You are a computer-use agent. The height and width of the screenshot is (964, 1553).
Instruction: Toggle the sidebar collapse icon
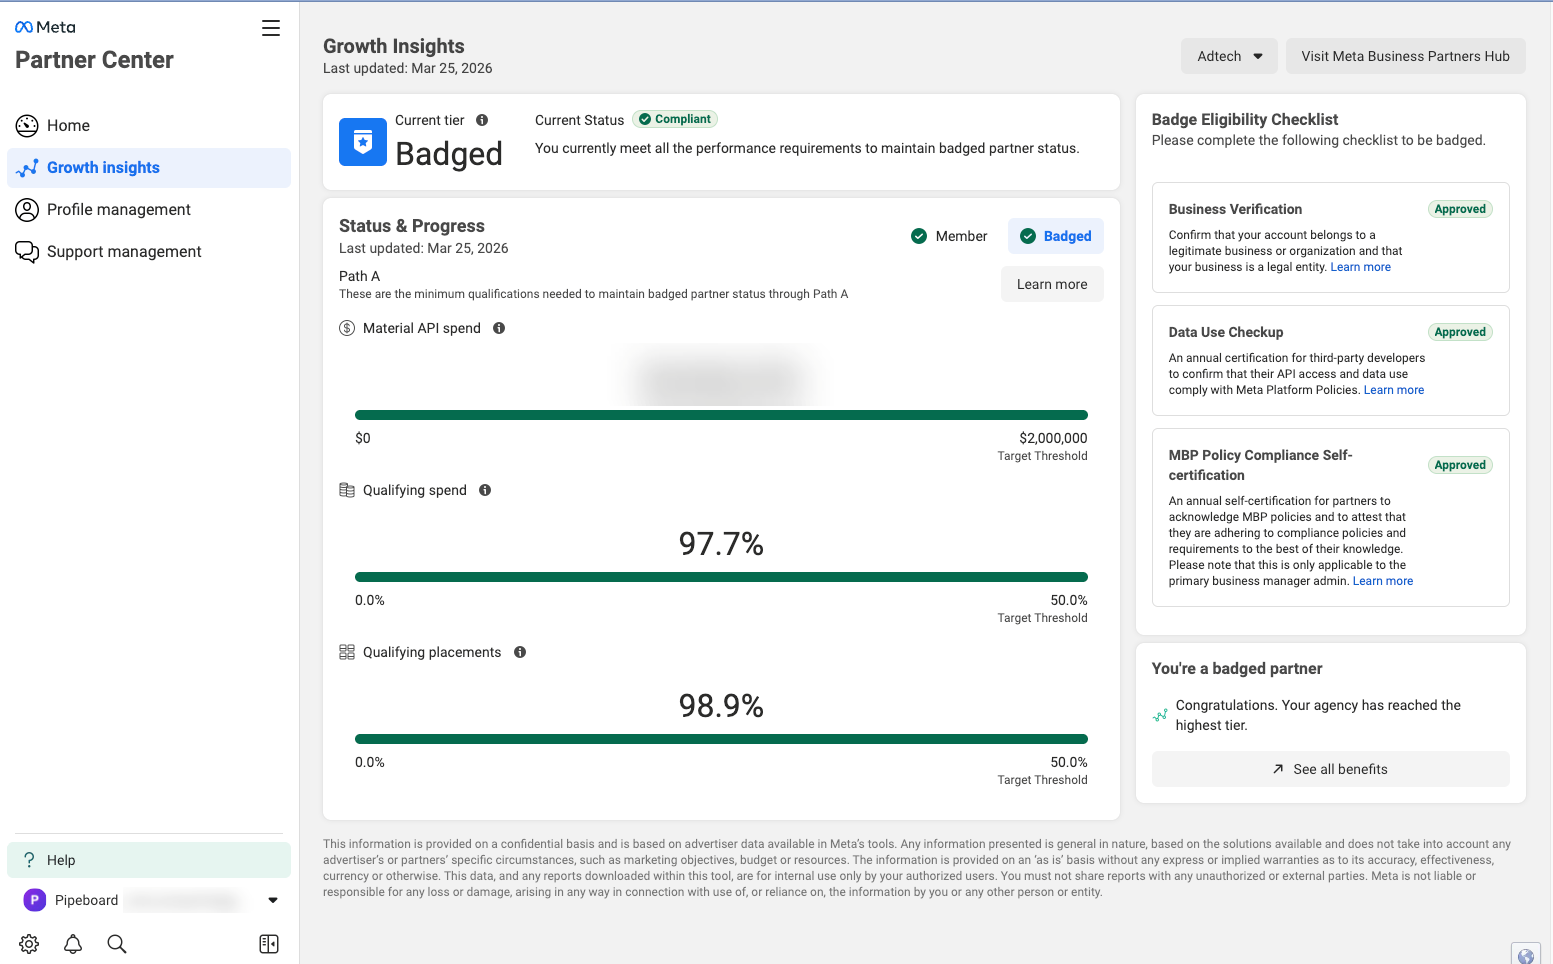[x=268, y=943]
